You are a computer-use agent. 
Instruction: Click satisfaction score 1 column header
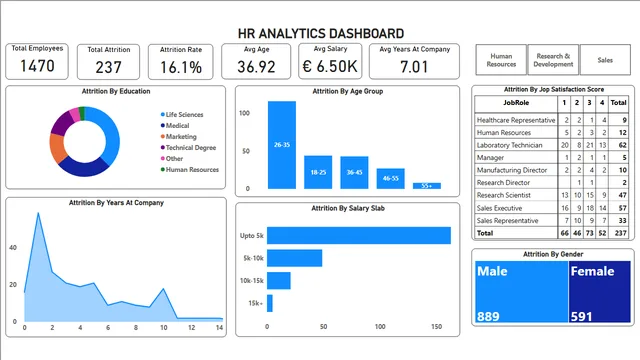pyautogui.click(x=564, y=103)
